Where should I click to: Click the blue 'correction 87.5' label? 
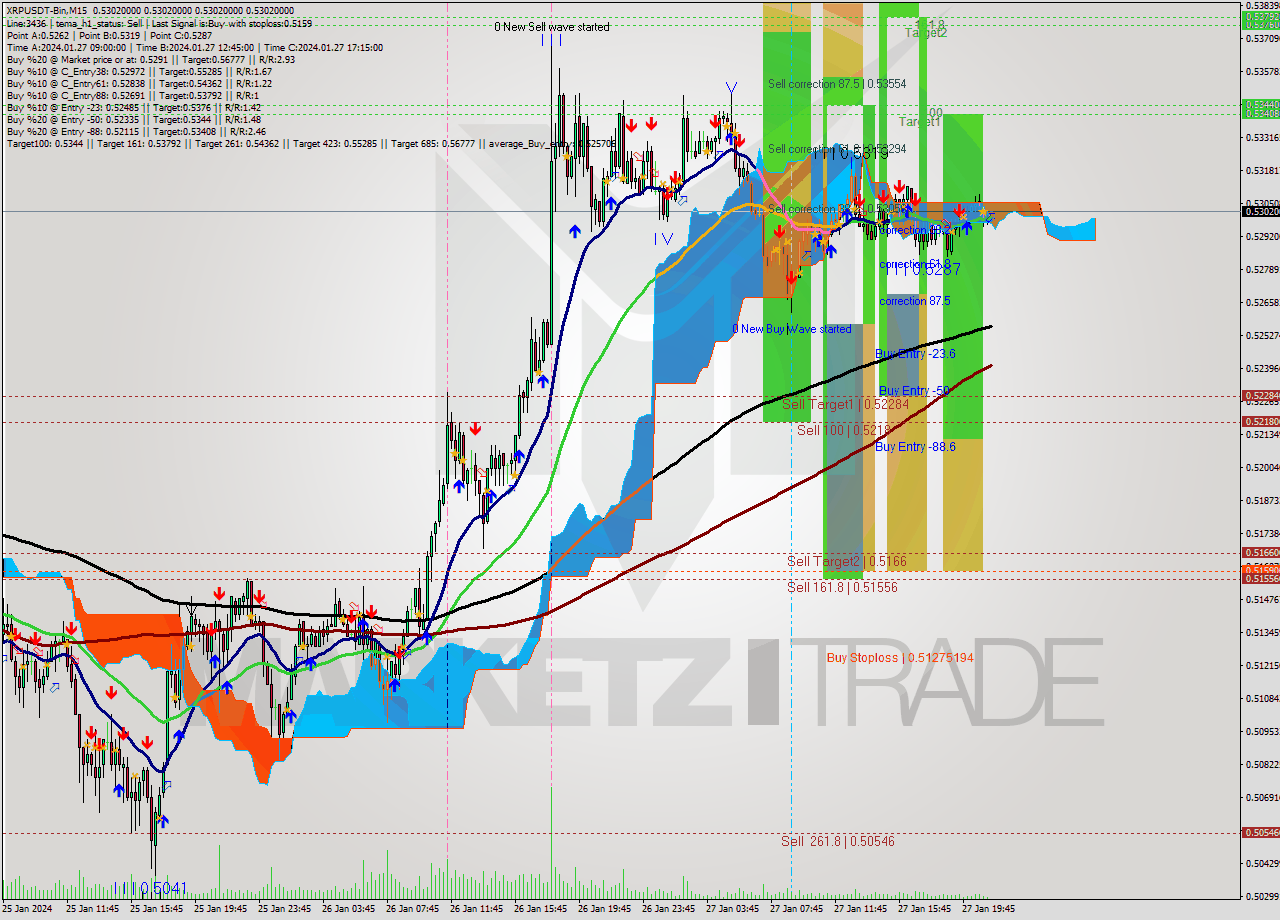(x=915, y=301)
